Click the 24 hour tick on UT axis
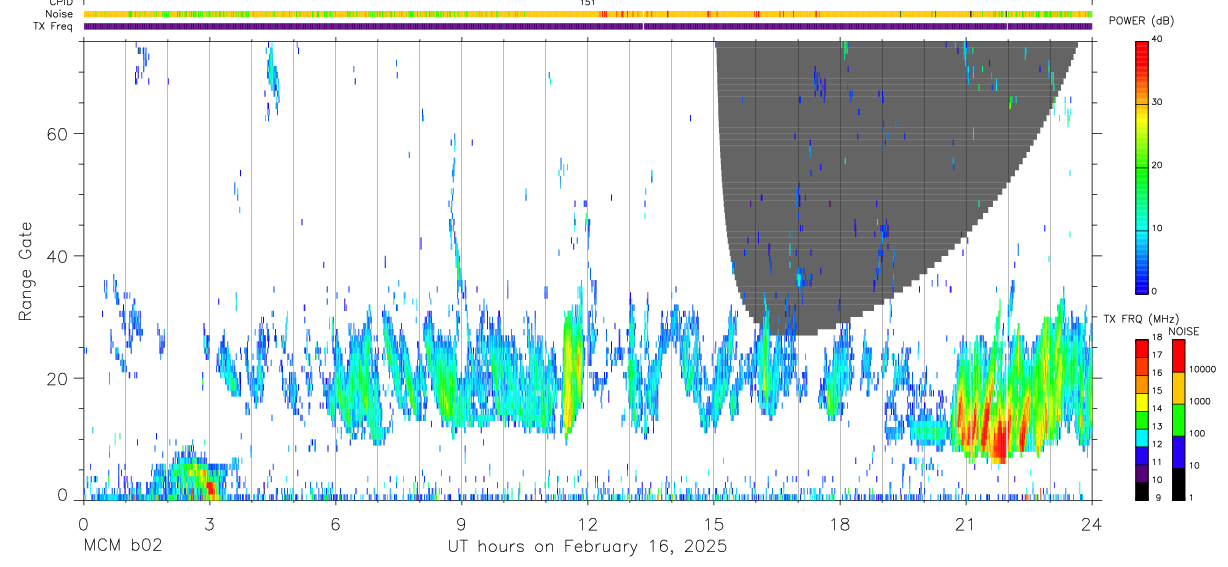This screenshot has height=567, width=1228. 1092,523
